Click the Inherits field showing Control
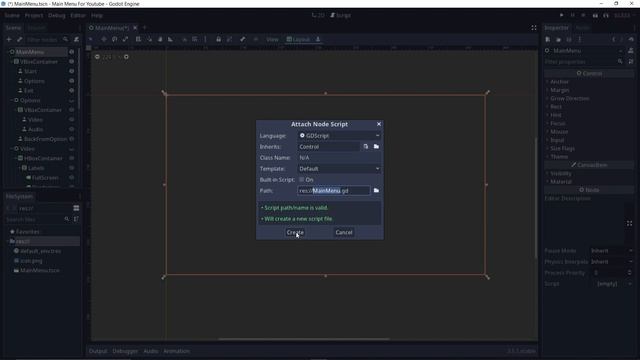The image size is (640, 360). click(329, 147)
